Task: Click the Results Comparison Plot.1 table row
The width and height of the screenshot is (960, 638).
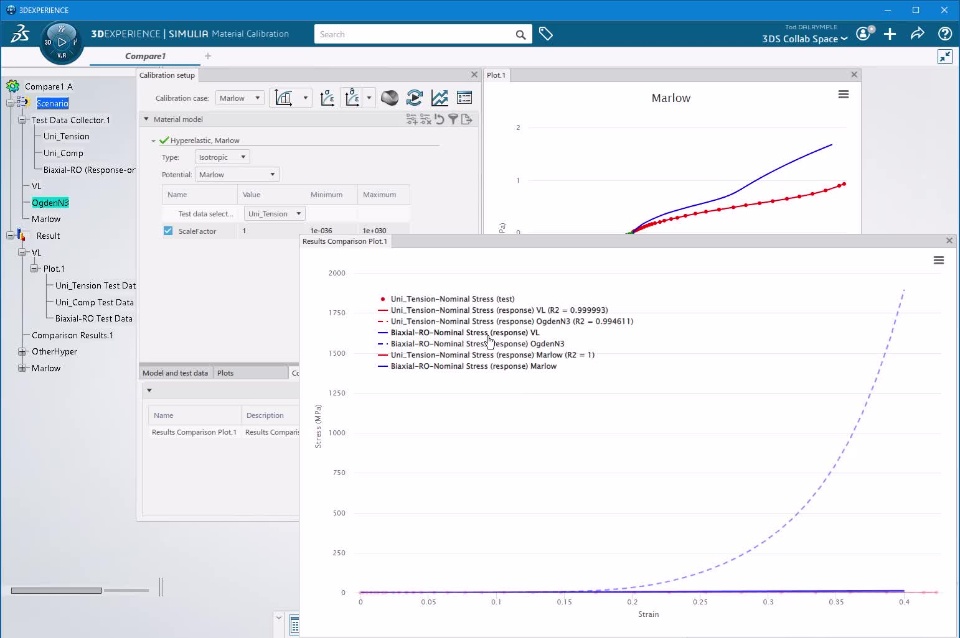Action: pyautogui.click(x=223, y=432)
